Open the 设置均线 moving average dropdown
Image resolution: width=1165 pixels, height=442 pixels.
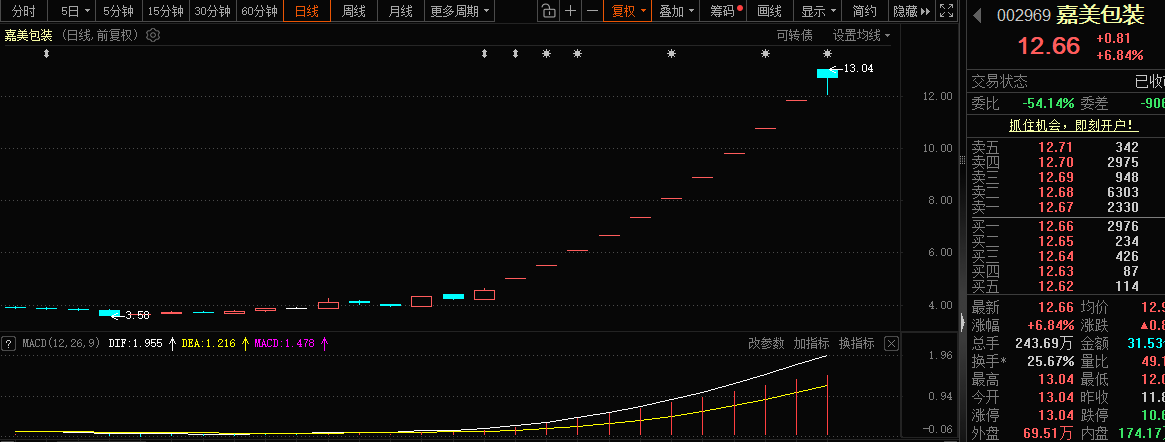[862, 35]
